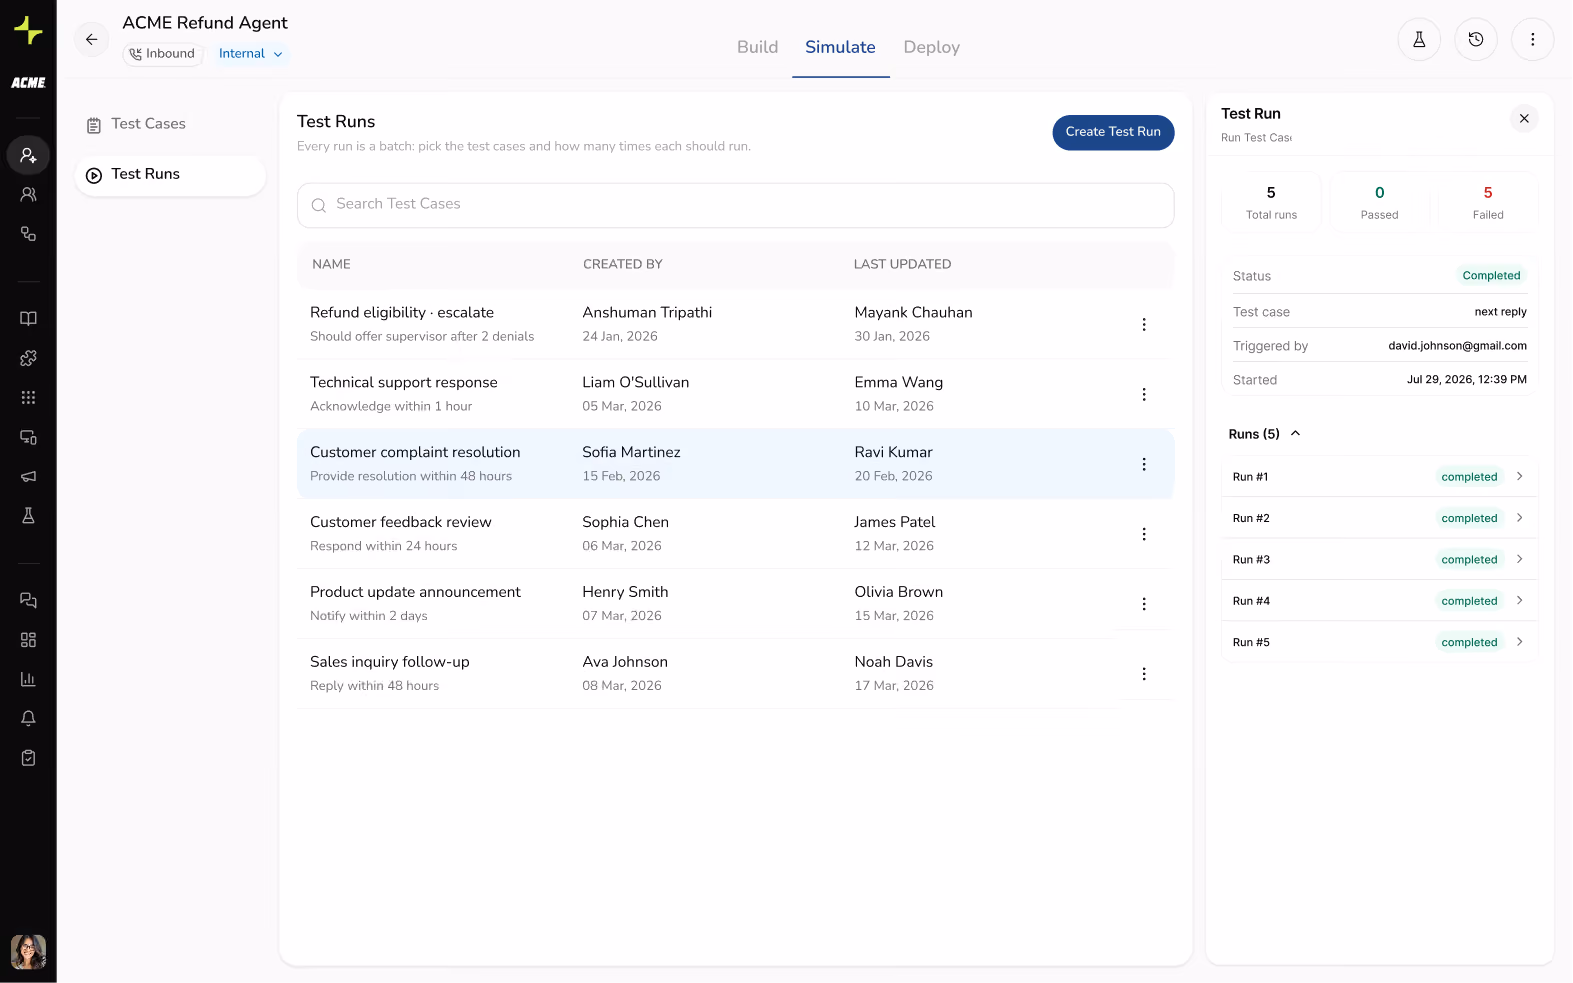Expand Run #2 details chevron
The height and width of the screenshot is (983, 1573).
(1519, 518)
